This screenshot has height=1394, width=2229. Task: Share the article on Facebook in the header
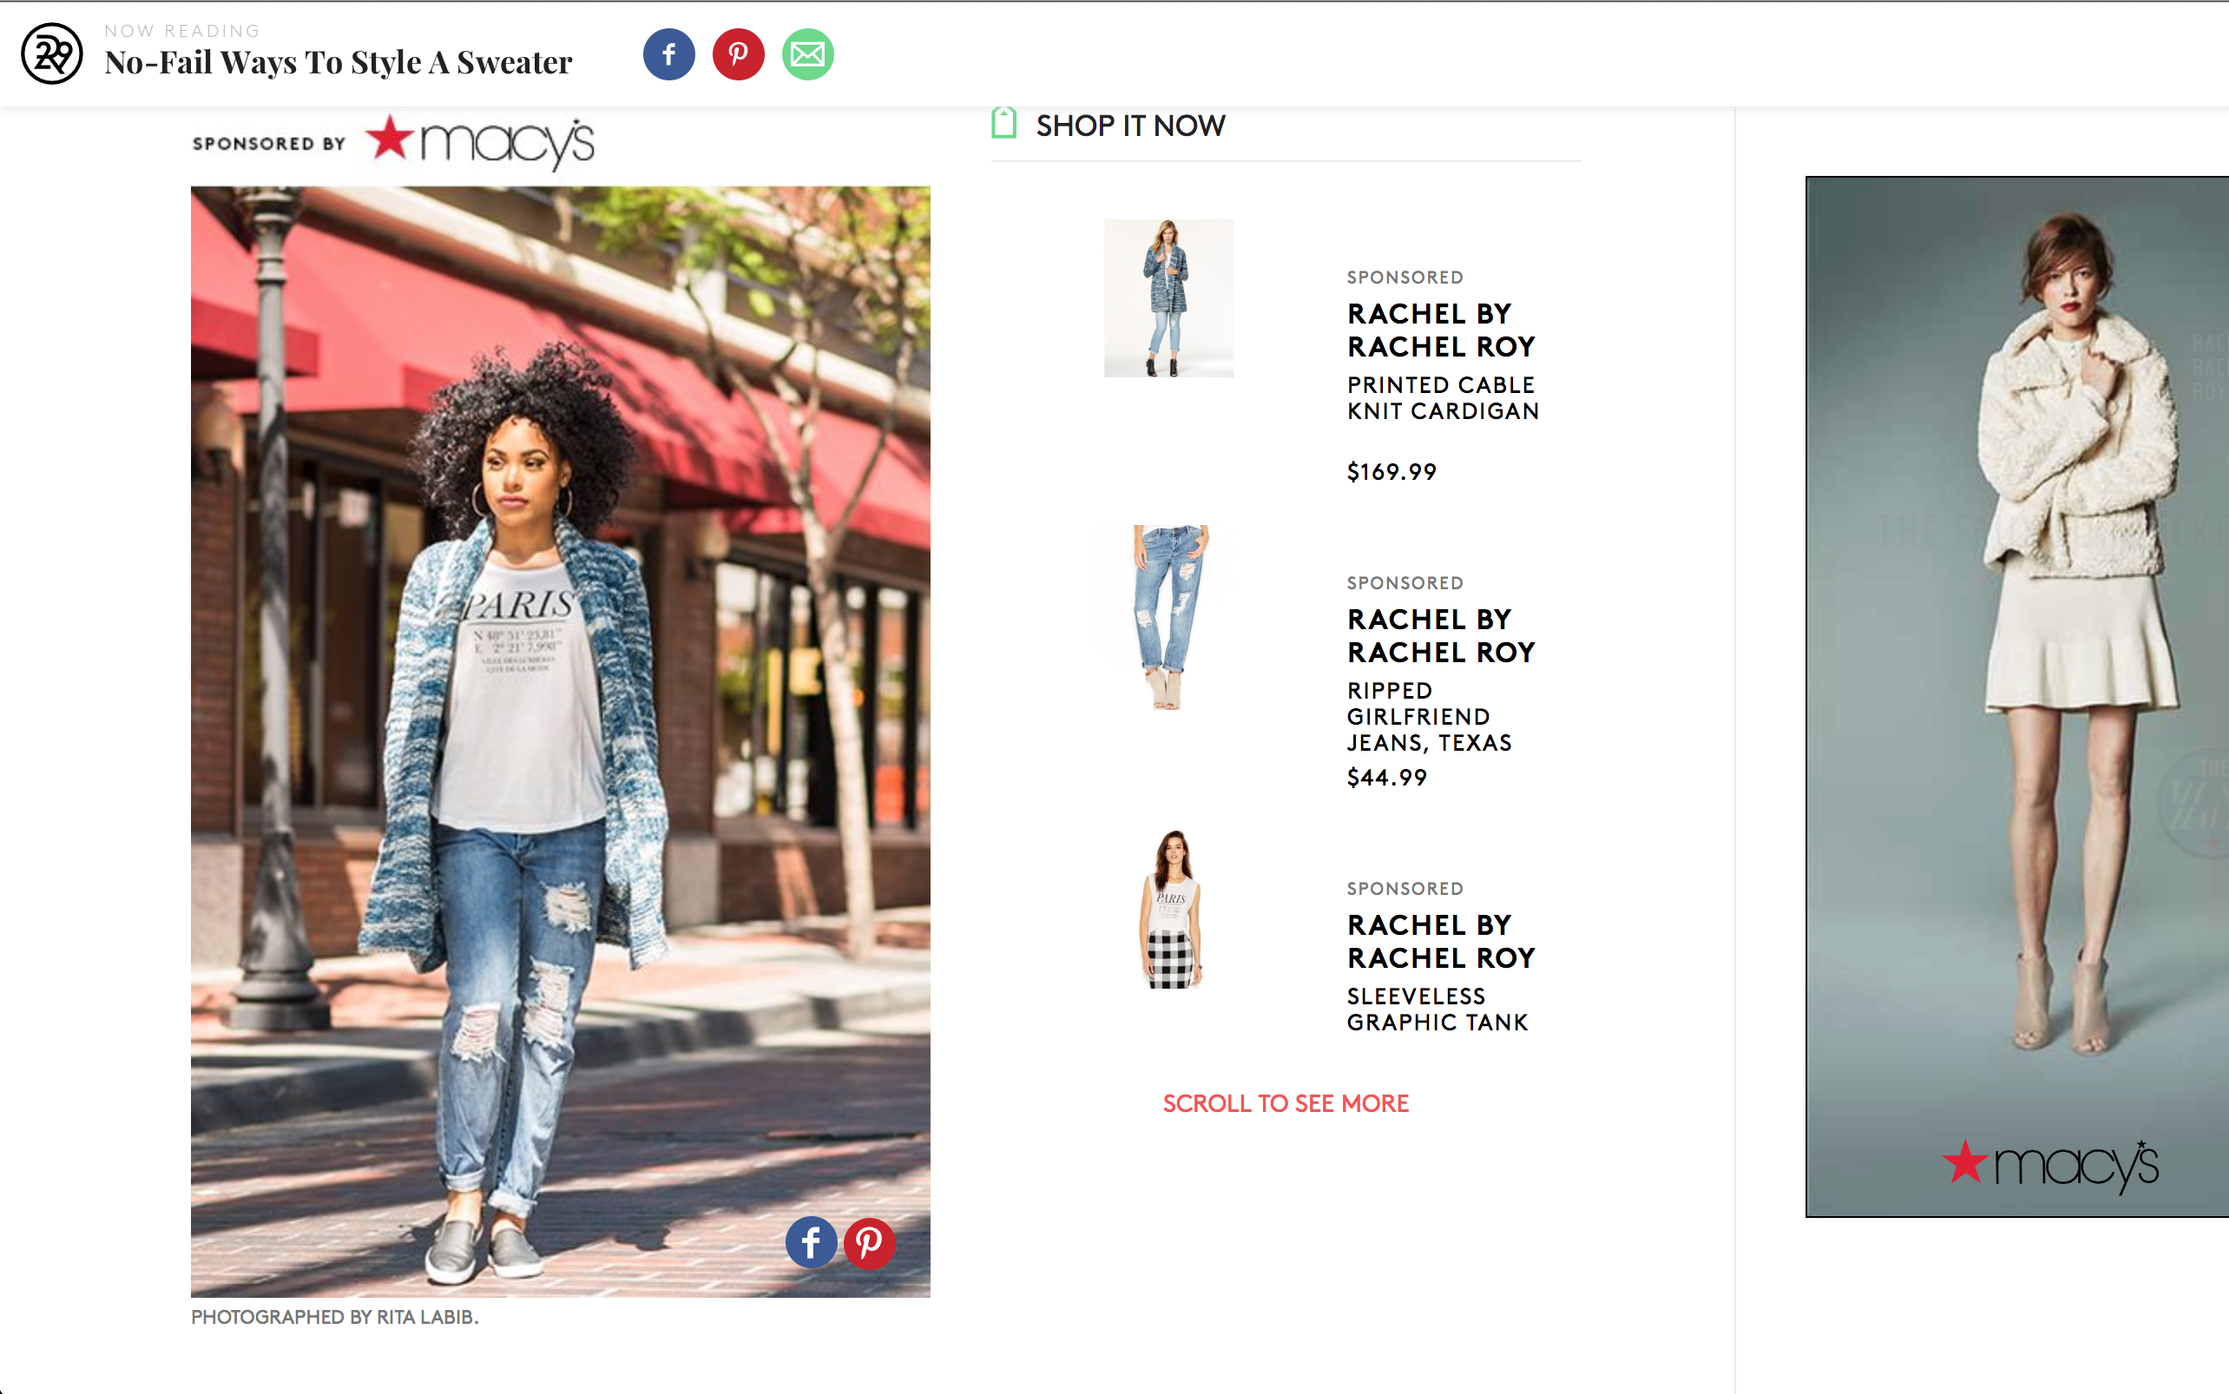[x=669, y=54]
